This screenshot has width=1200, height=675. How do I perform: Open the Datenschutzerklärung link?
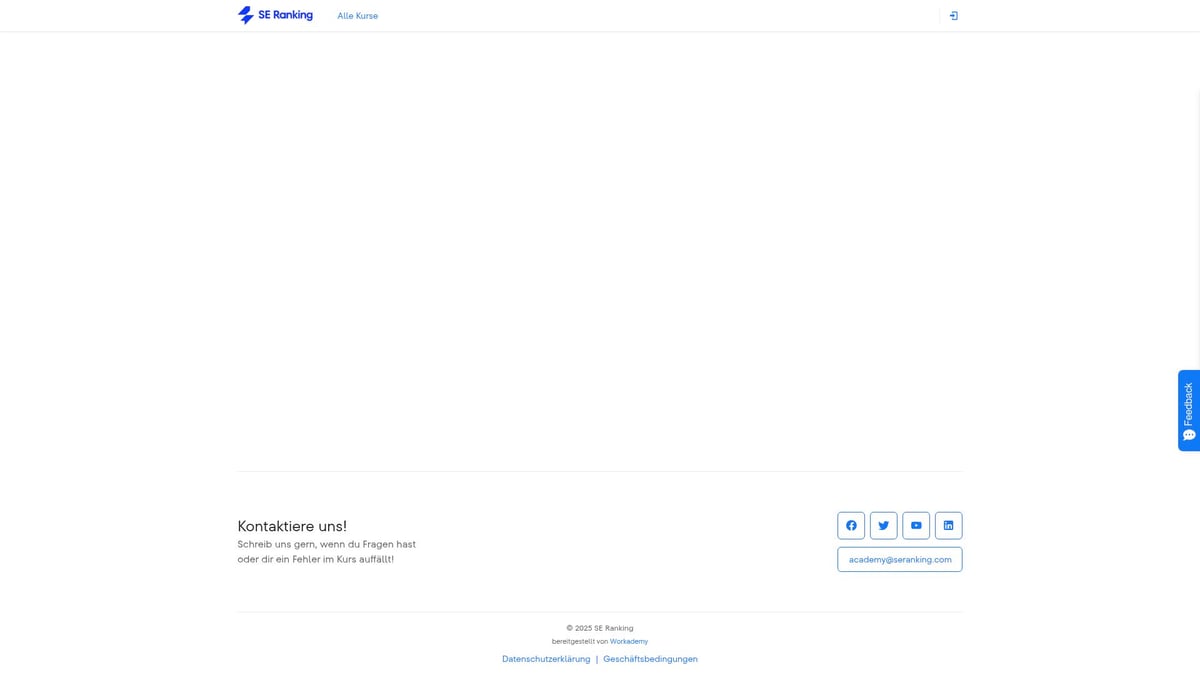(546, 659)
